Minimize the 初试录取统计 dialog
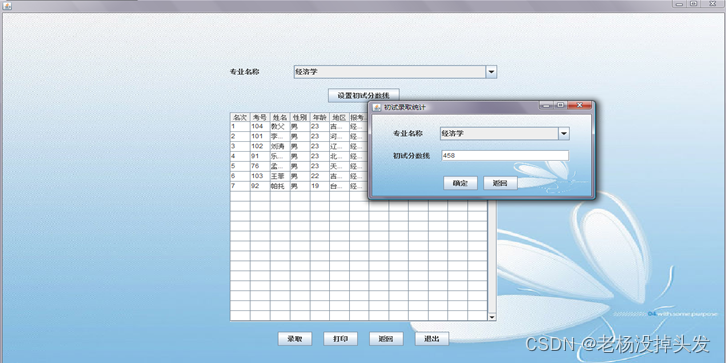The width and height of the screenshot is (726, 363). (x=546, y=106)
